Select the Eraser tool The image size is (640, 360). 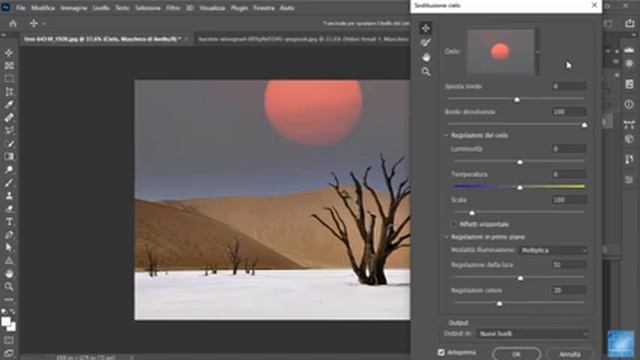(9, 209)
